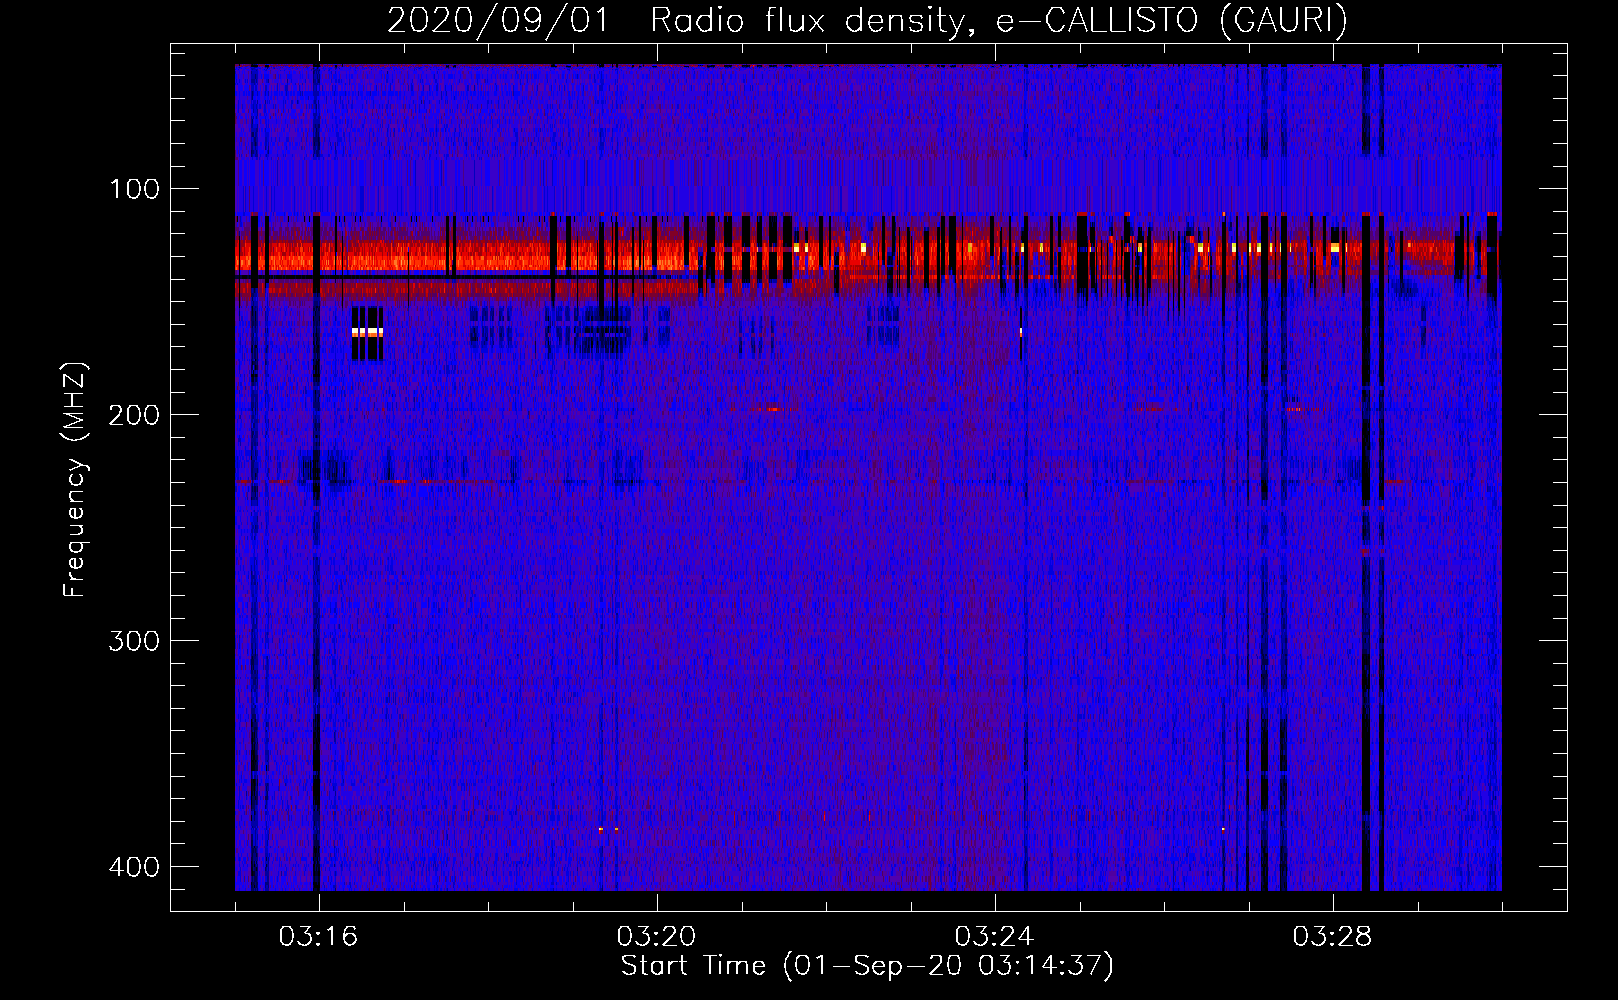
Task: Click the '03:16' time tick label
Action: point(318,937)
